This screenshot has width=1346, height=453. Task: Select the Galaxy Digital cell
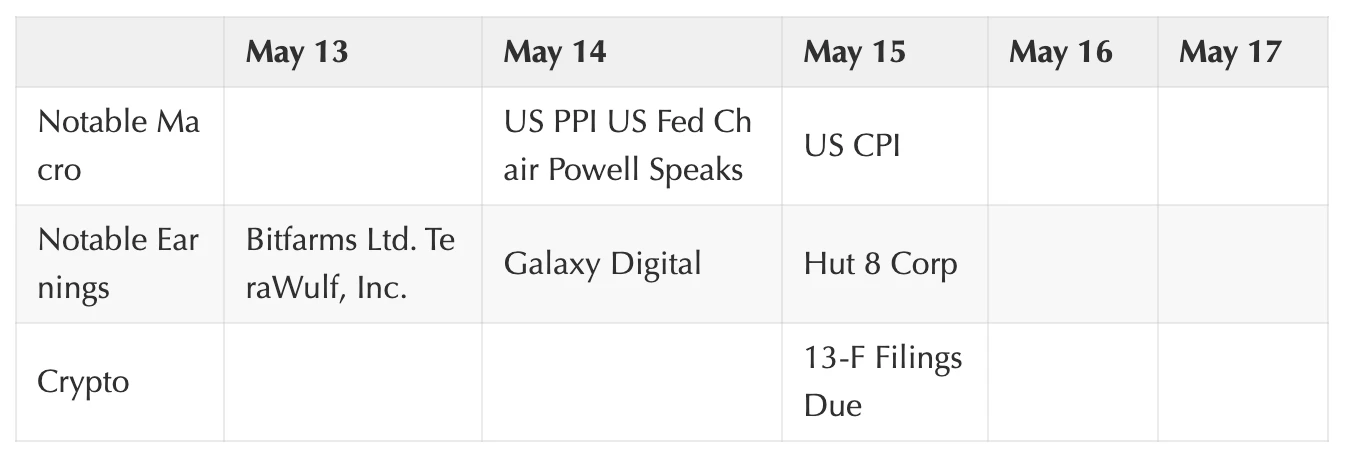(x=602, y=264)
